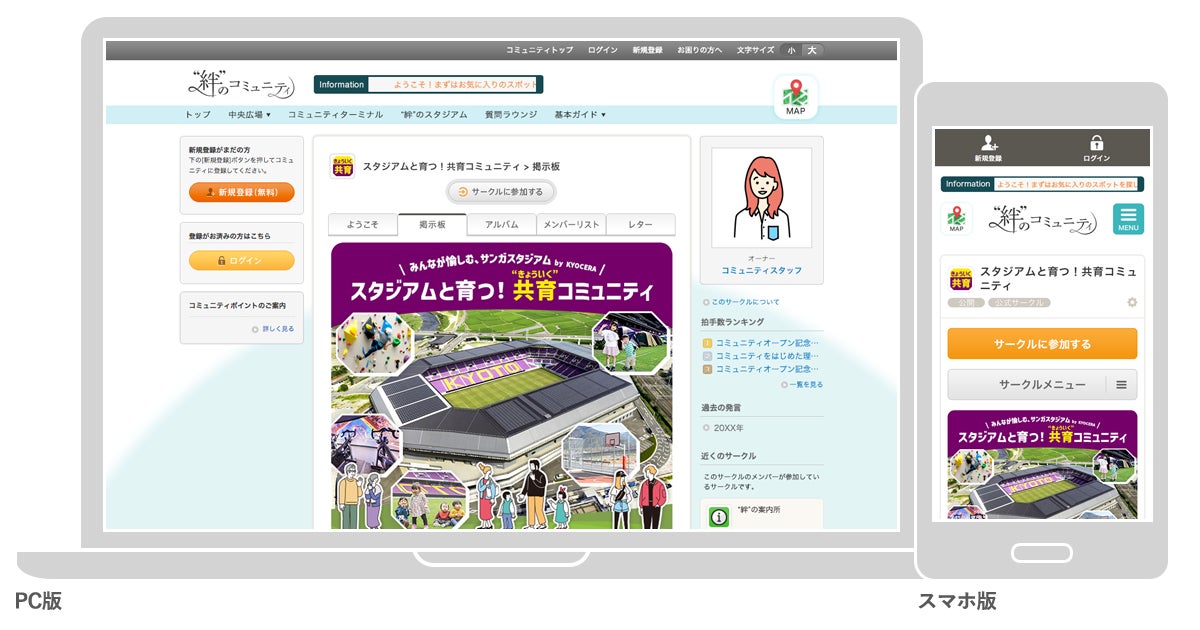This screenshot has height=630, width=1200.
Task: Open the smartphone MENU hamburger button
Action: tap(1128, 219)
